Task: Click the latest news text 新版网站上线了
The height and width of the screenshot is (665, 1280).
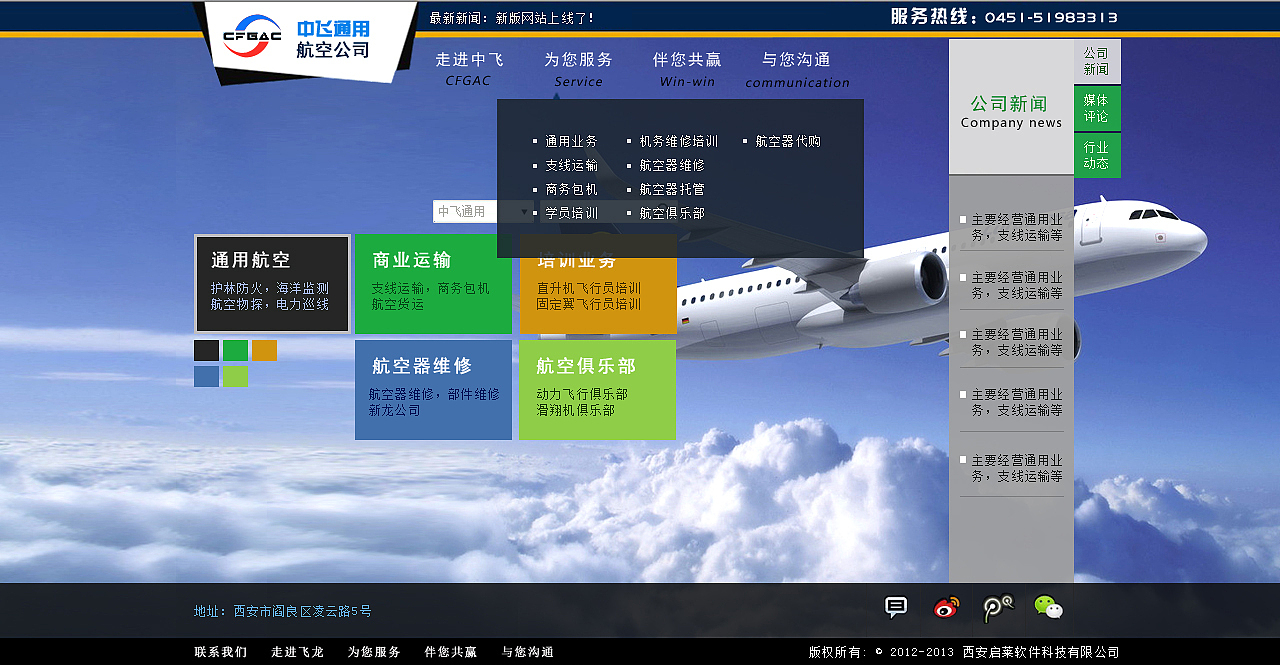Action: (545, 18)
